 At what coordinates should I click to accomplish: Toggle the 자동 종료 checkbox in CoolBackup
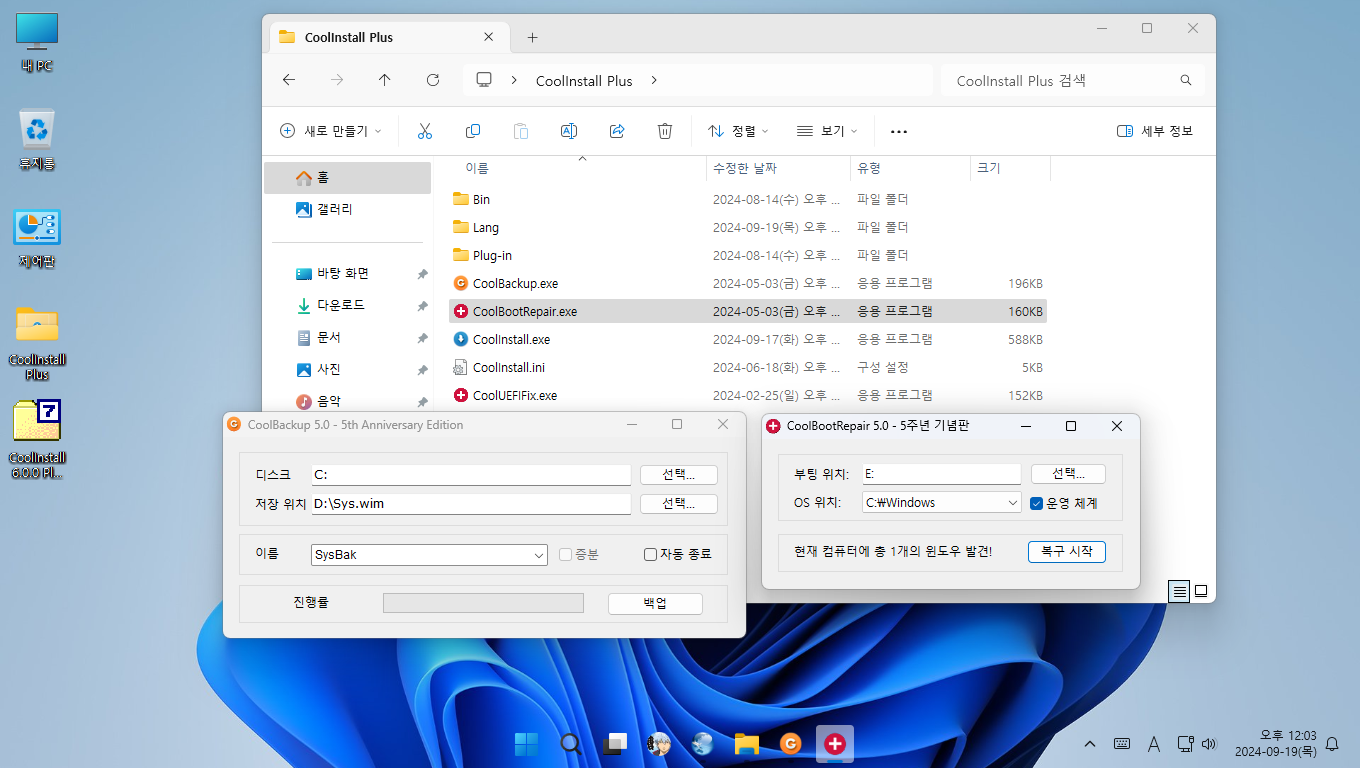[x=650, y=554]
